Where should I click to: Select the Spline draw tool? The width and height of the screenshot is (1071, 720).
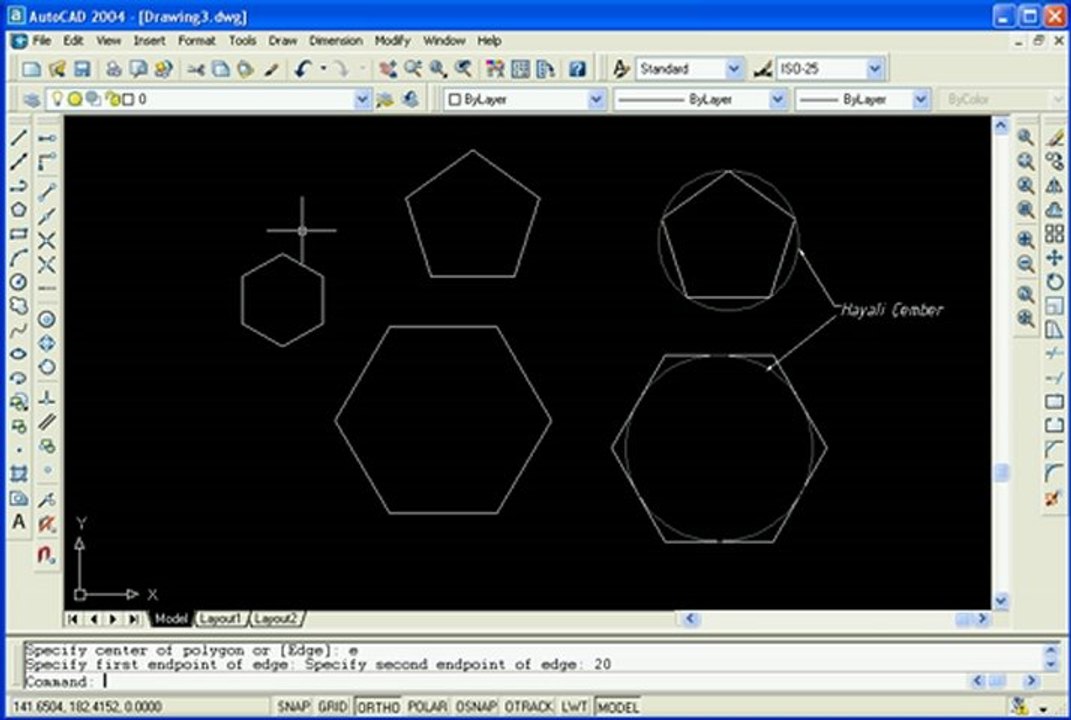(x=18, y=330)
